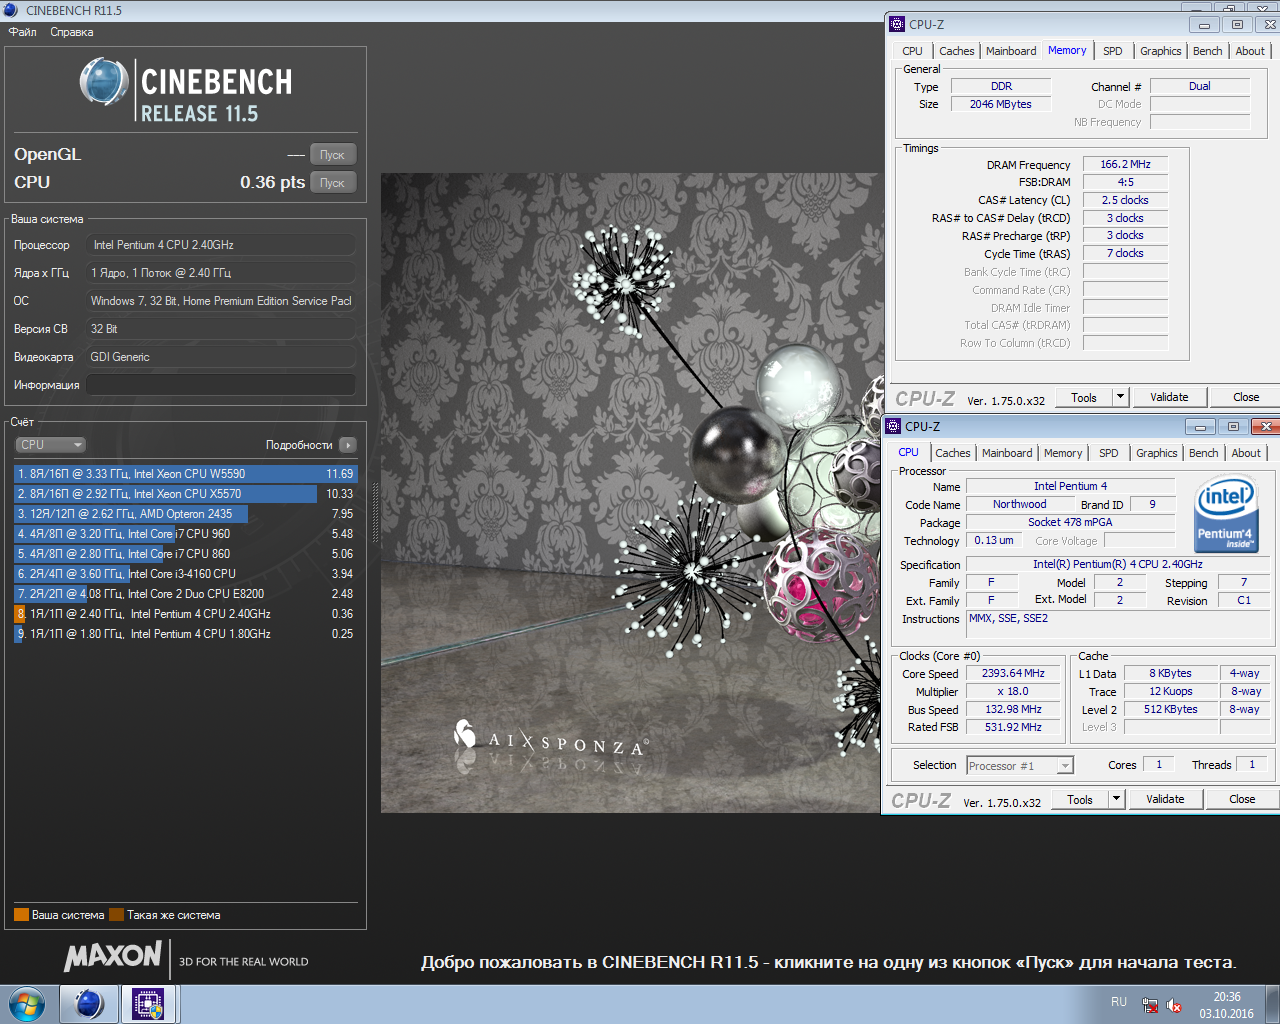
Task: Run the OpenGL test with Пуск
Action: 332,155
